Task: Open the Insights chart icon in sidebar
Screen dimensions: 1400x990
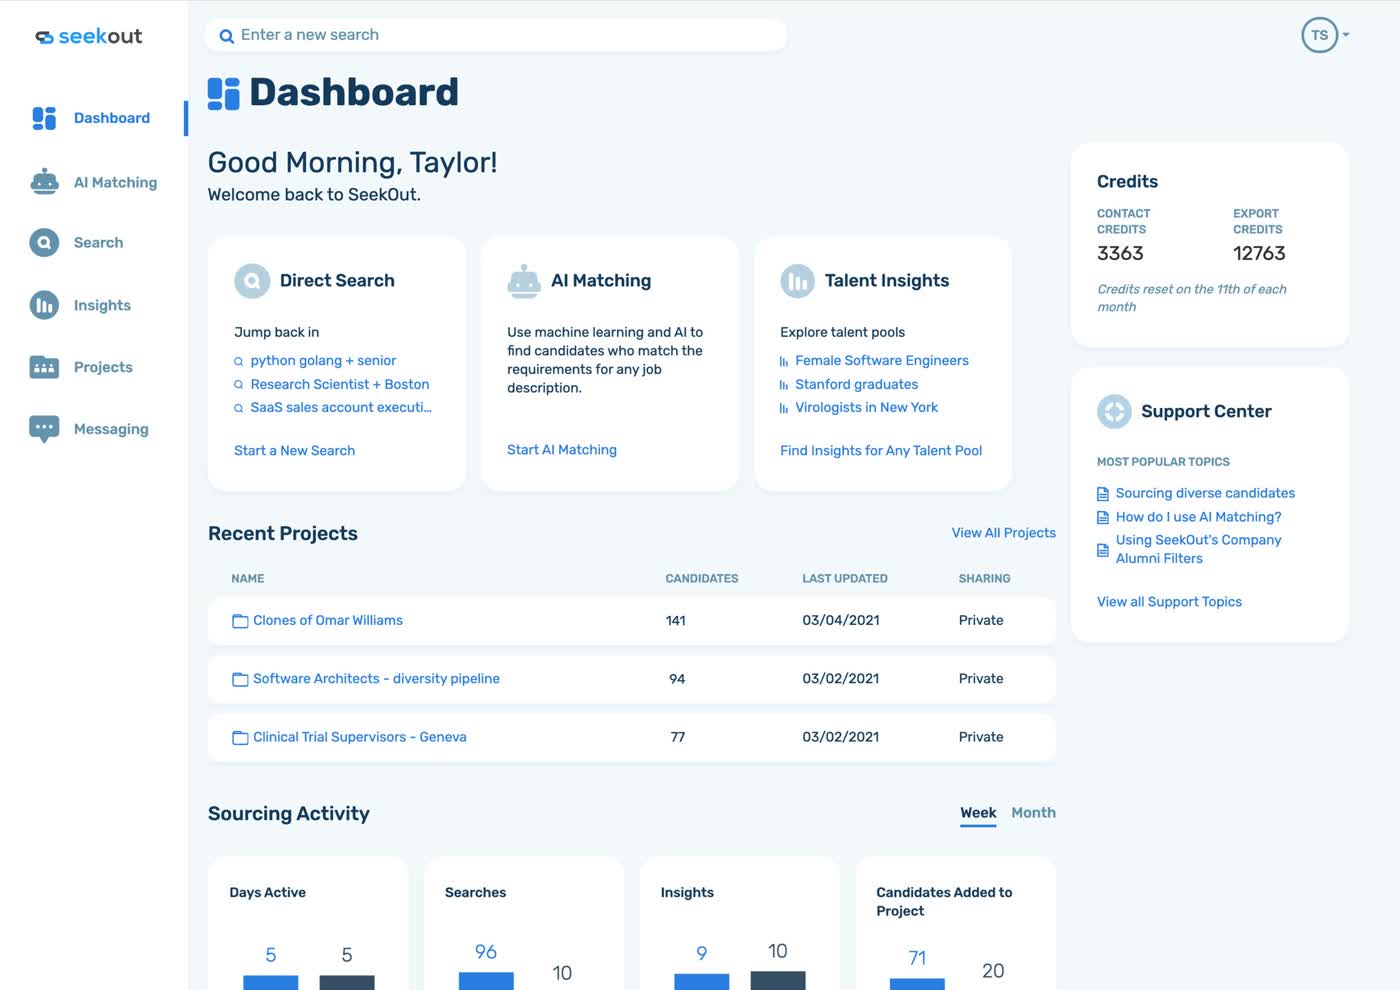Action: pos(44,305)
